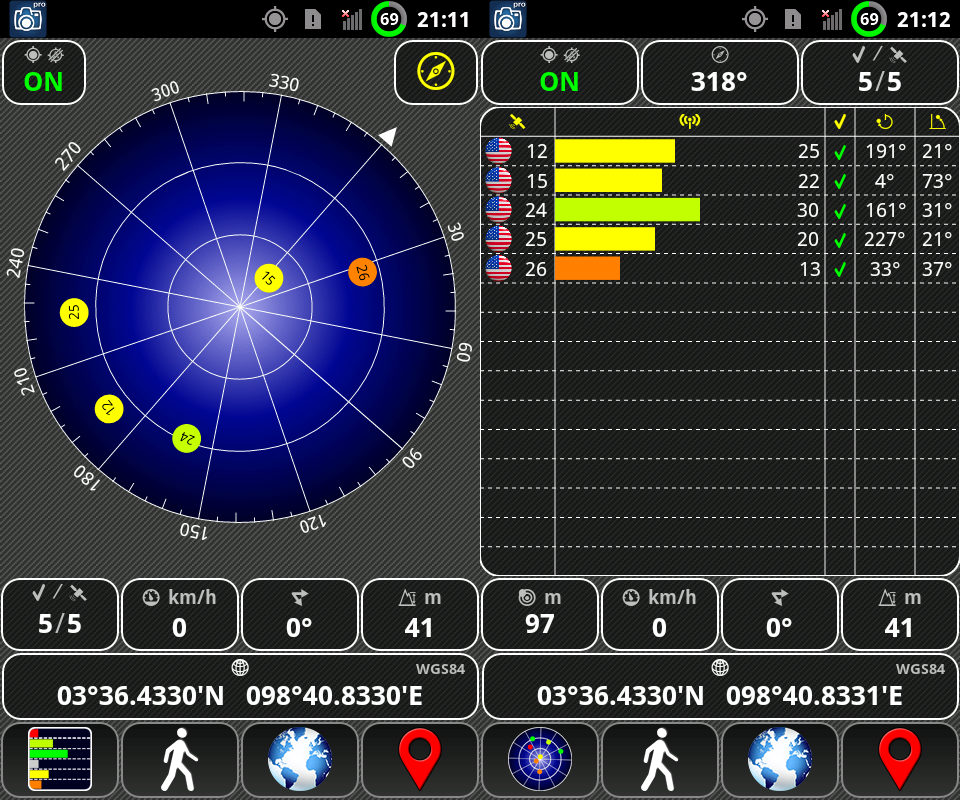The height and width of the screenshot is (800, 960).
Task: Toggle GPS ON switch on the sky plot screen
Action: coord(44,72)
